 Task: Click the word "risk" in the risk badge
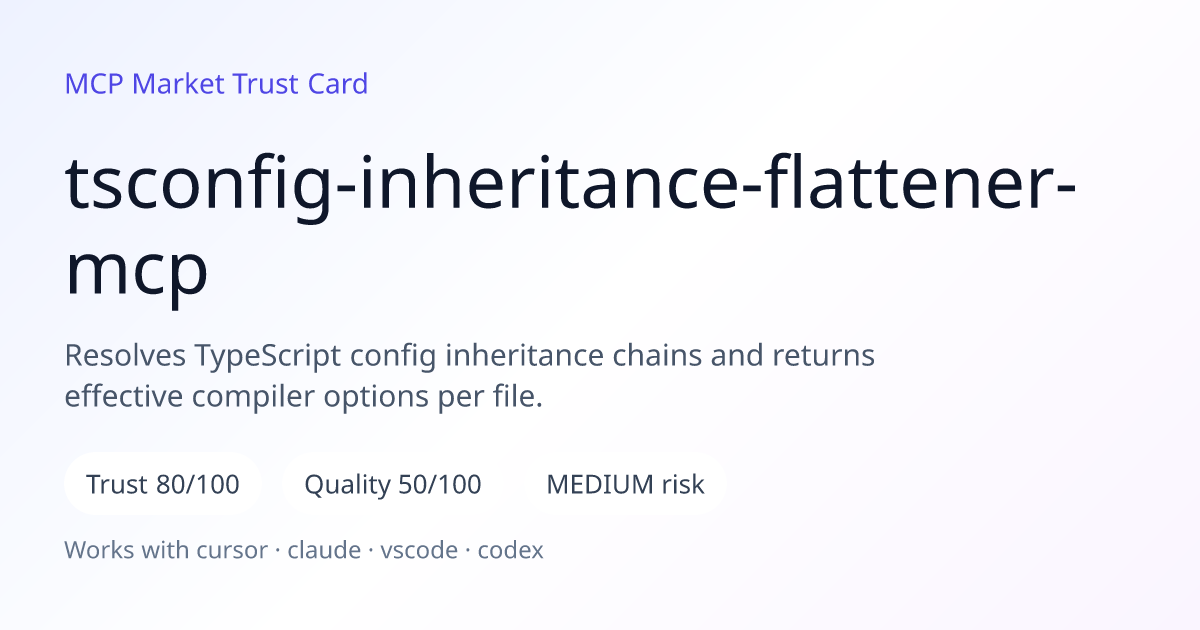(683, 485)
